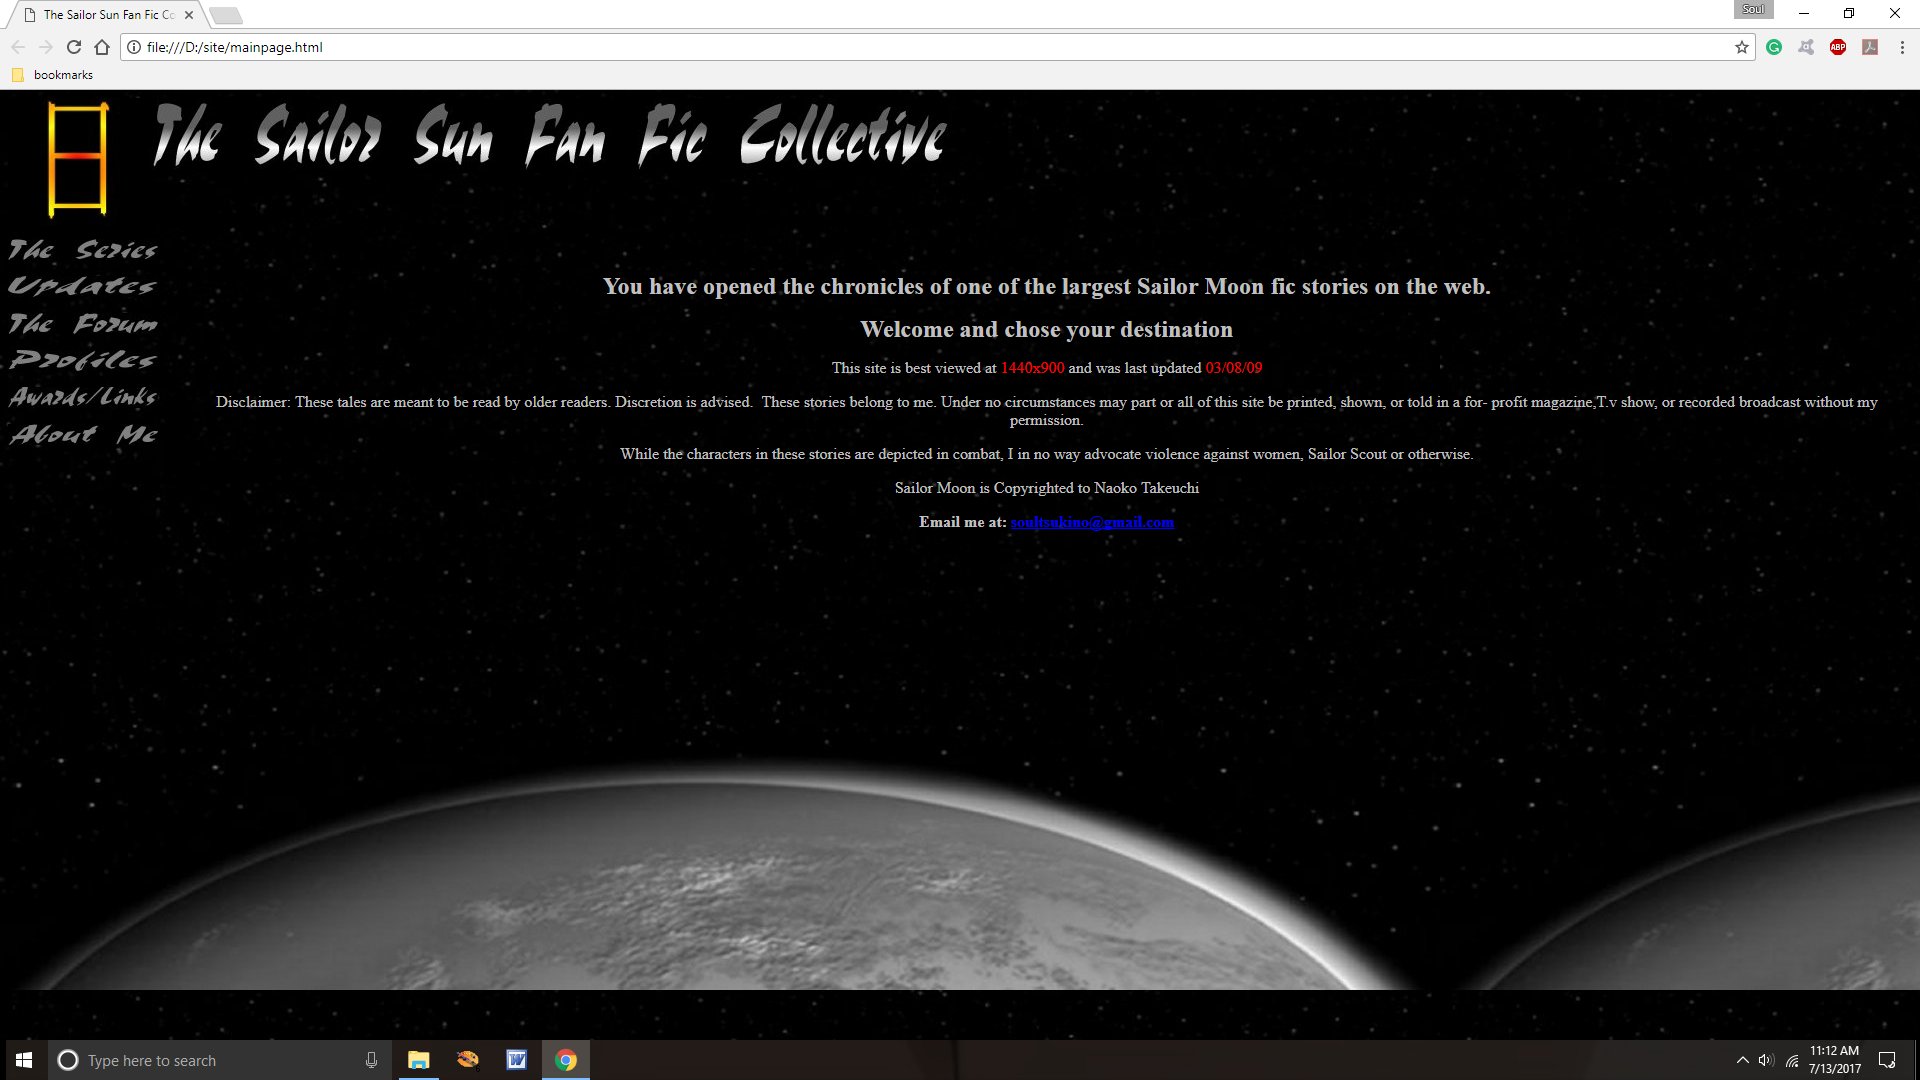This screenshot has width=1920, height=1080.
Task: Click the Type here to search box
Action: point(220,1060)
